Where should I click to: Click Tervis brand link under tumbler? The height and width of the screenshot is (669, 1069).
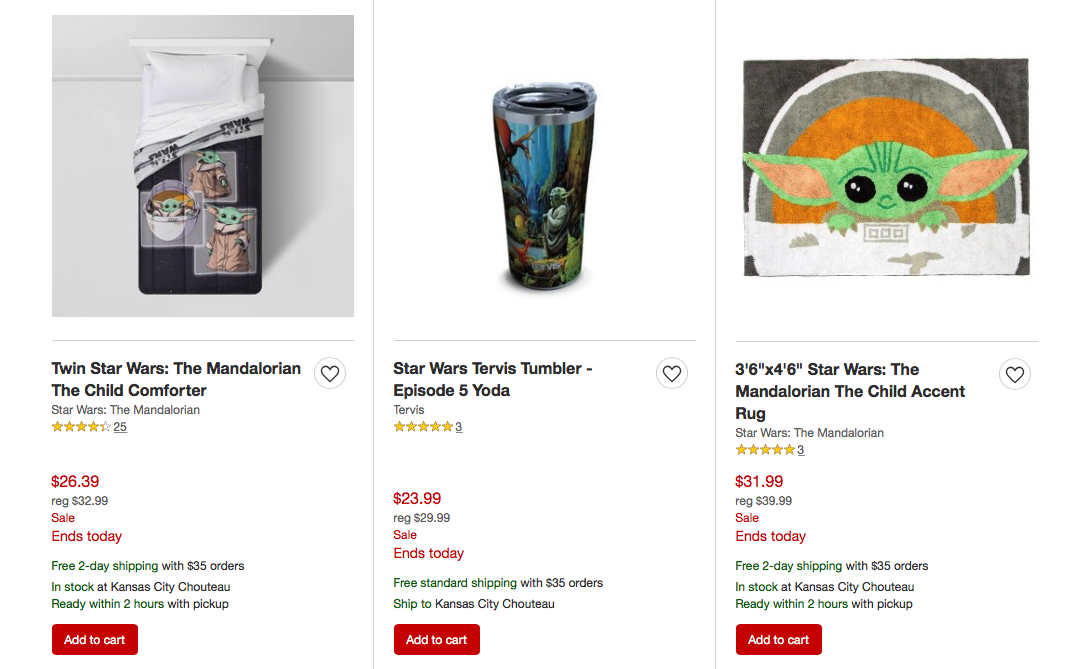409,410
